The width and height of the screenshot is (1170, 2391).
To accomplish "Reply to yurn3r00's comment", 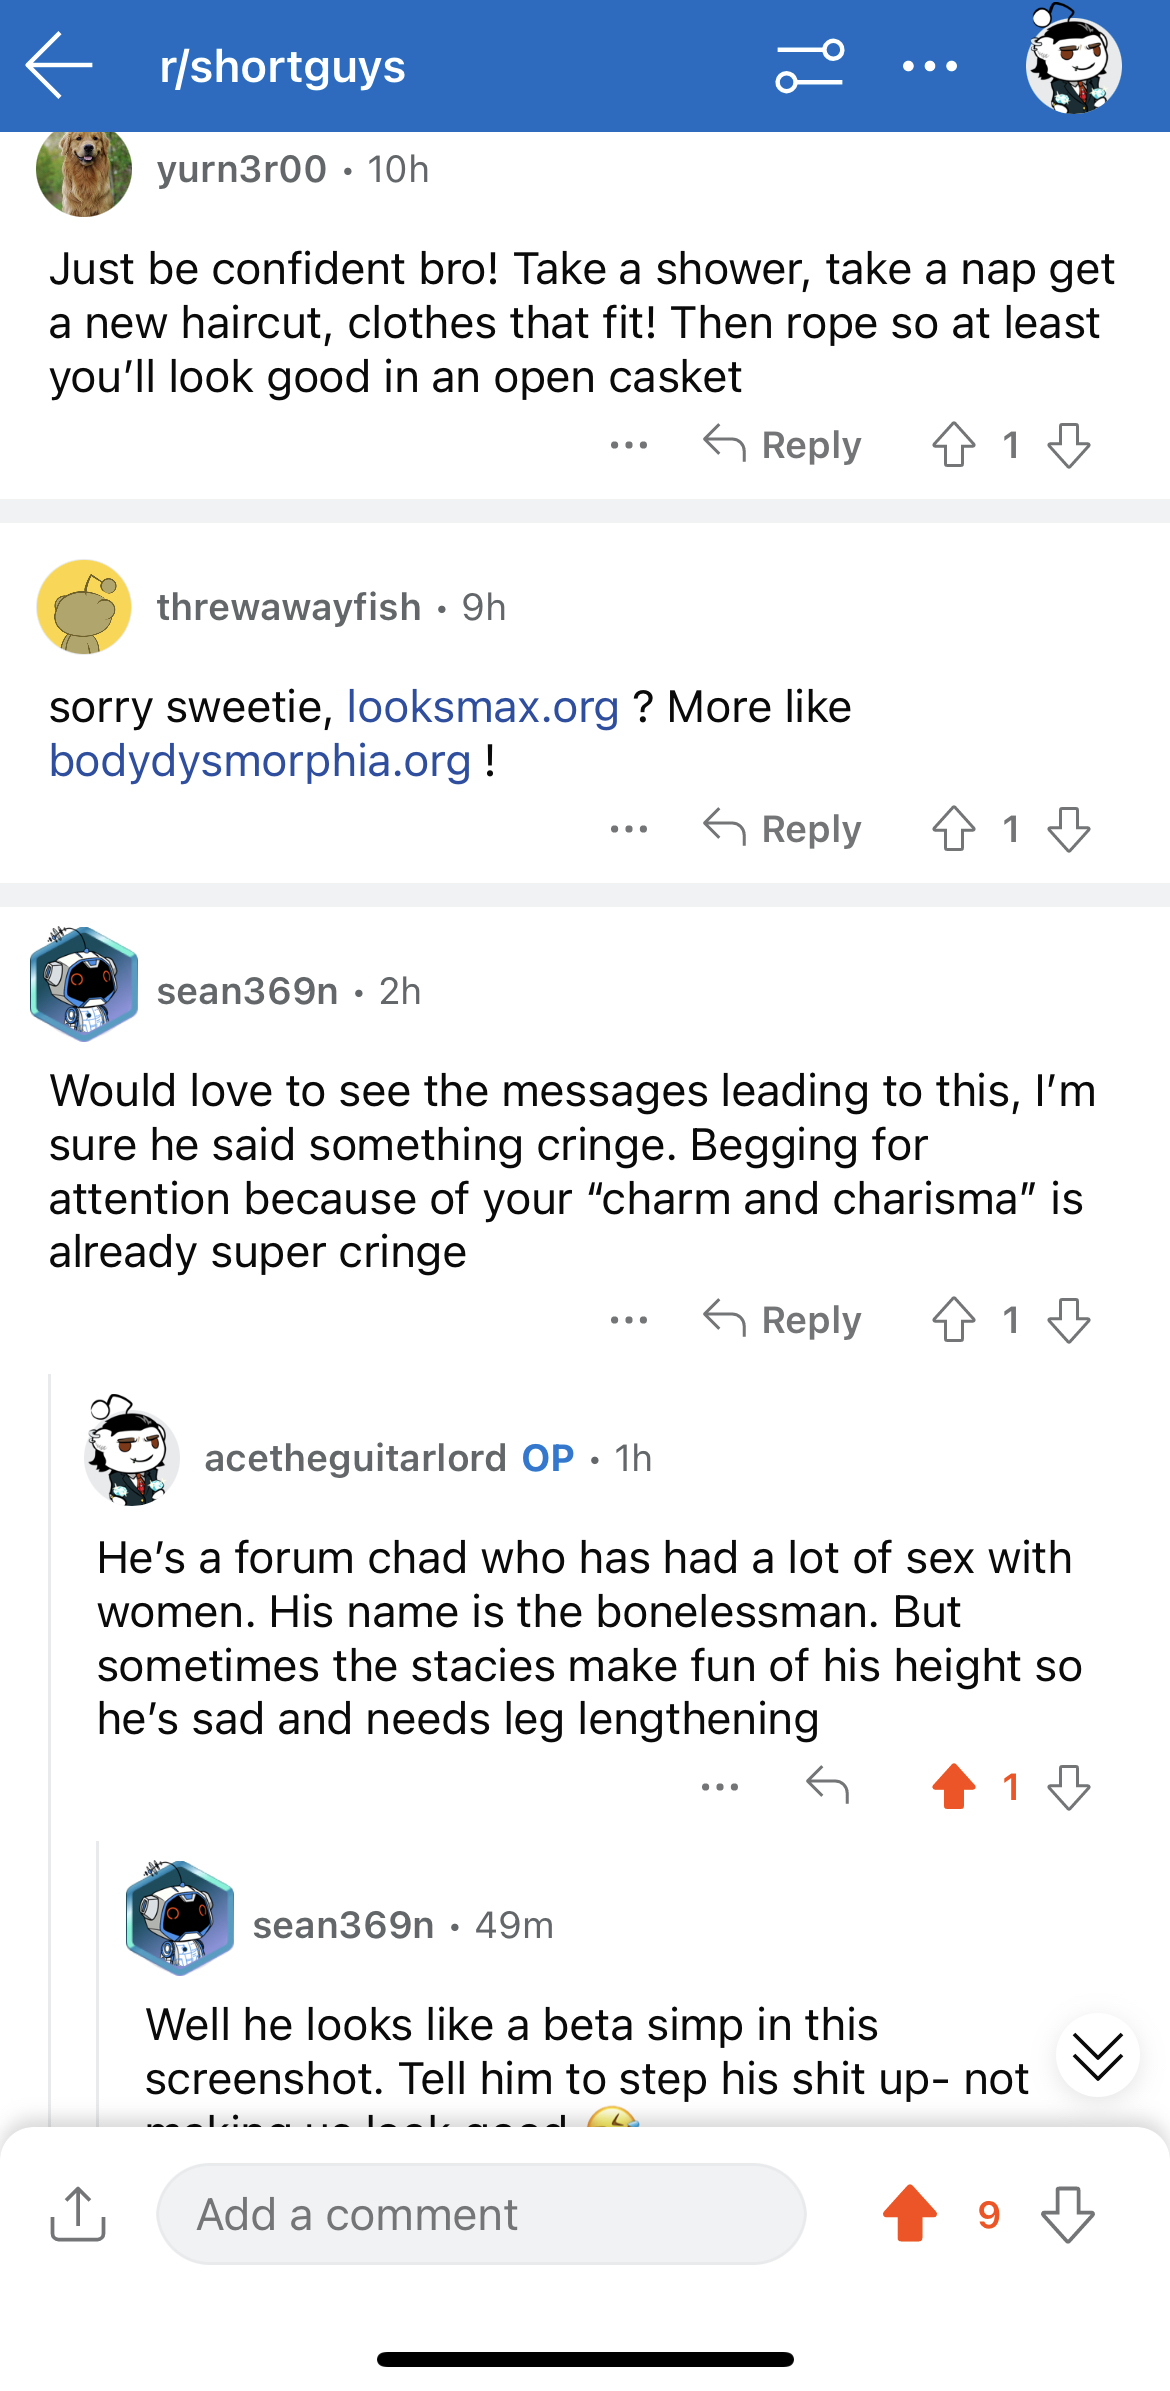I will click(x=782, y=445).
